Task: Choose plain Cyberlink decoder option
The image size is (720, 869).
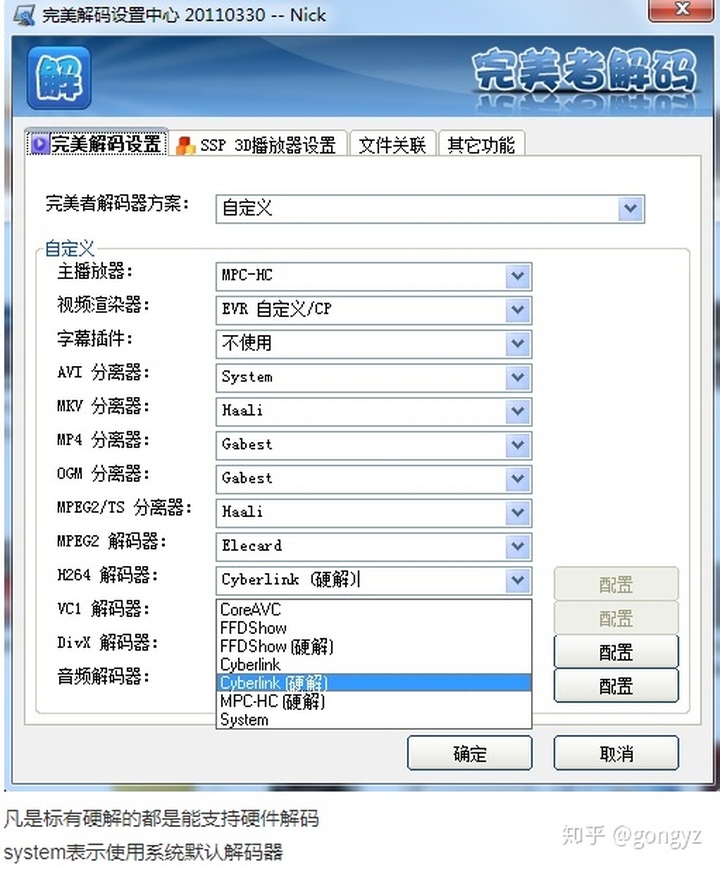Action: click(x=374, y=664)
